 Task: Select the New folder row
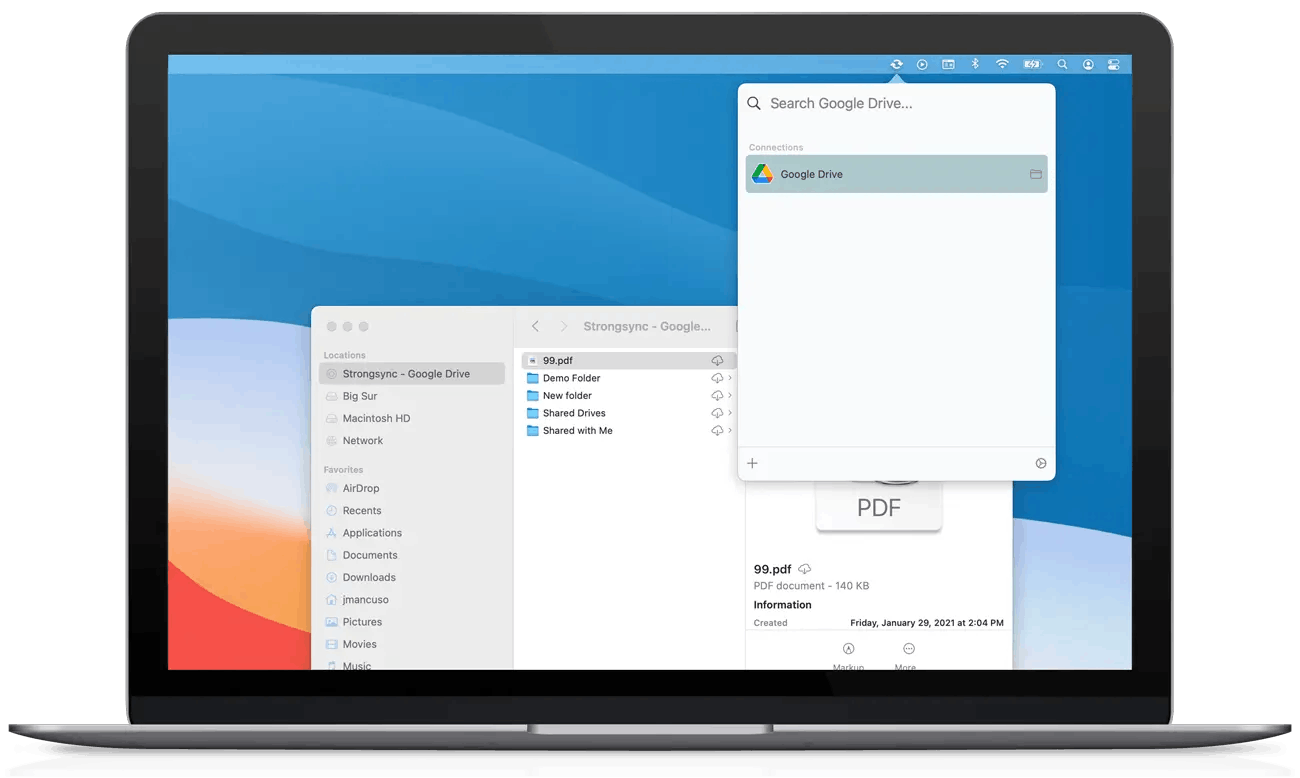[629, 395]
